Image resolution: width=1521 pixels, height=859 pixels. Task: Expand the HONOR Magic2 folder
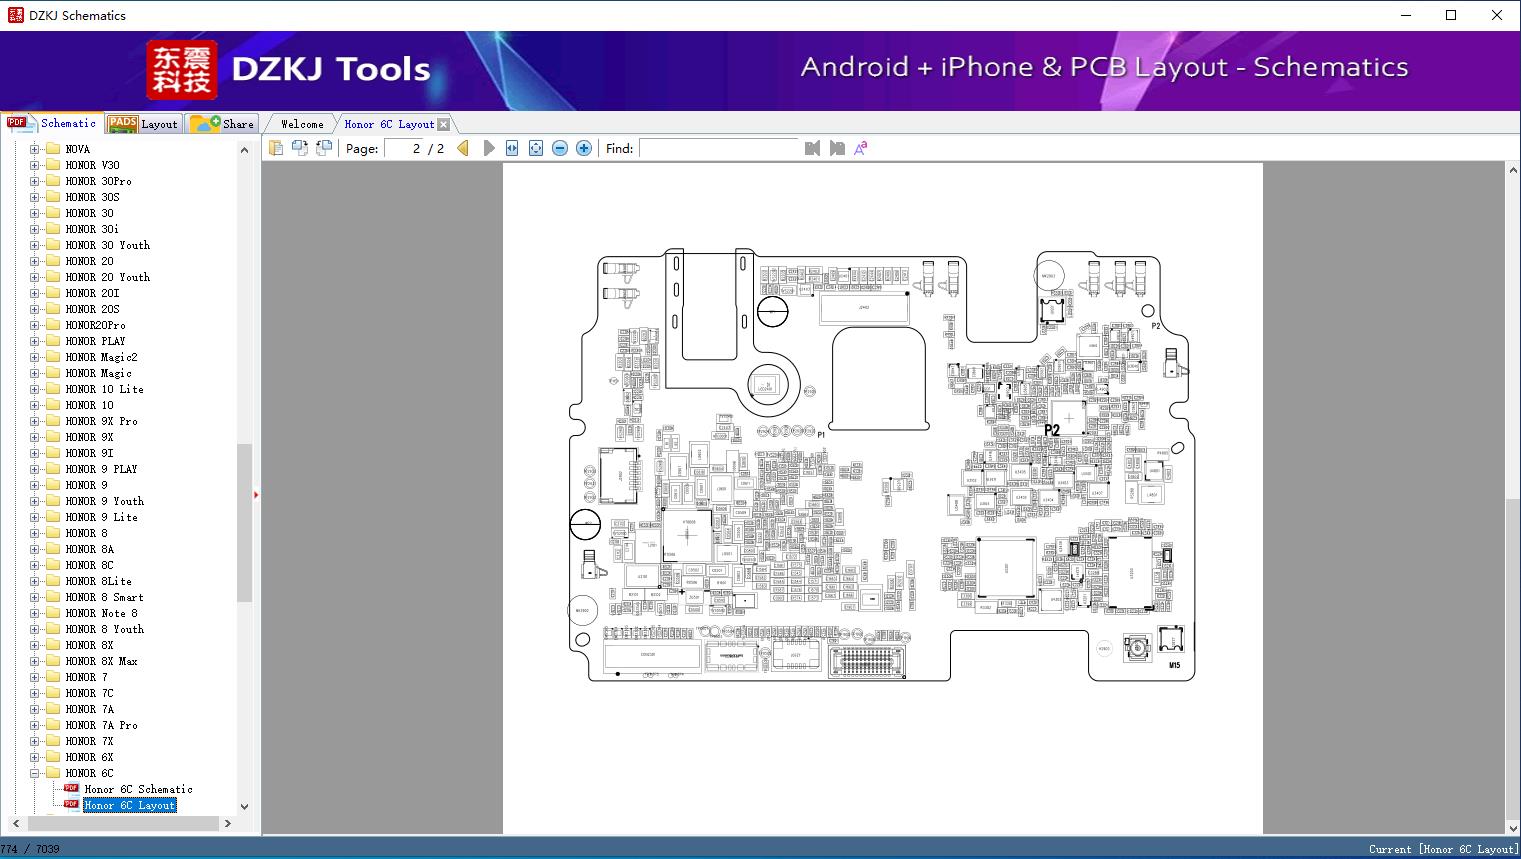coord(34,357)
